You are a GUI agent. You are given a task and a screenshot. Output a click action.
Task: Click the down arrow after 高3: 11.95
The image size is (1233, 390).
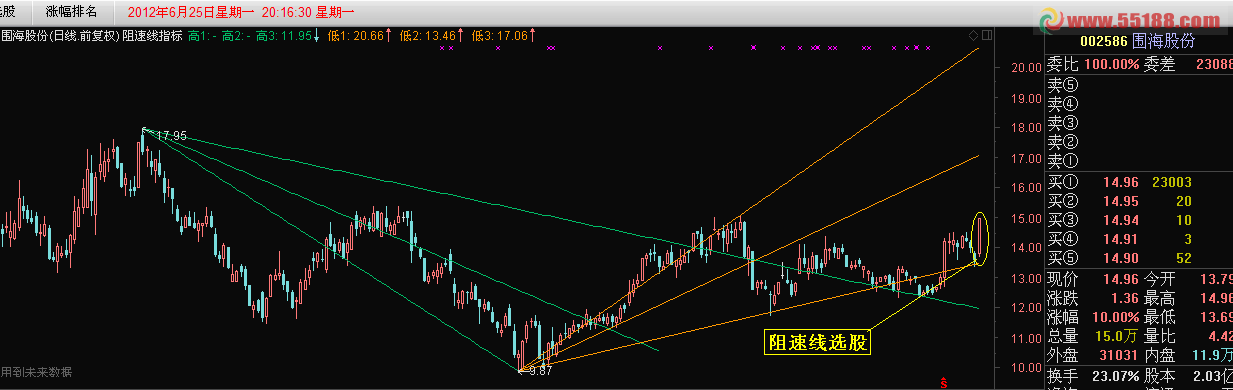click(317, 36)
